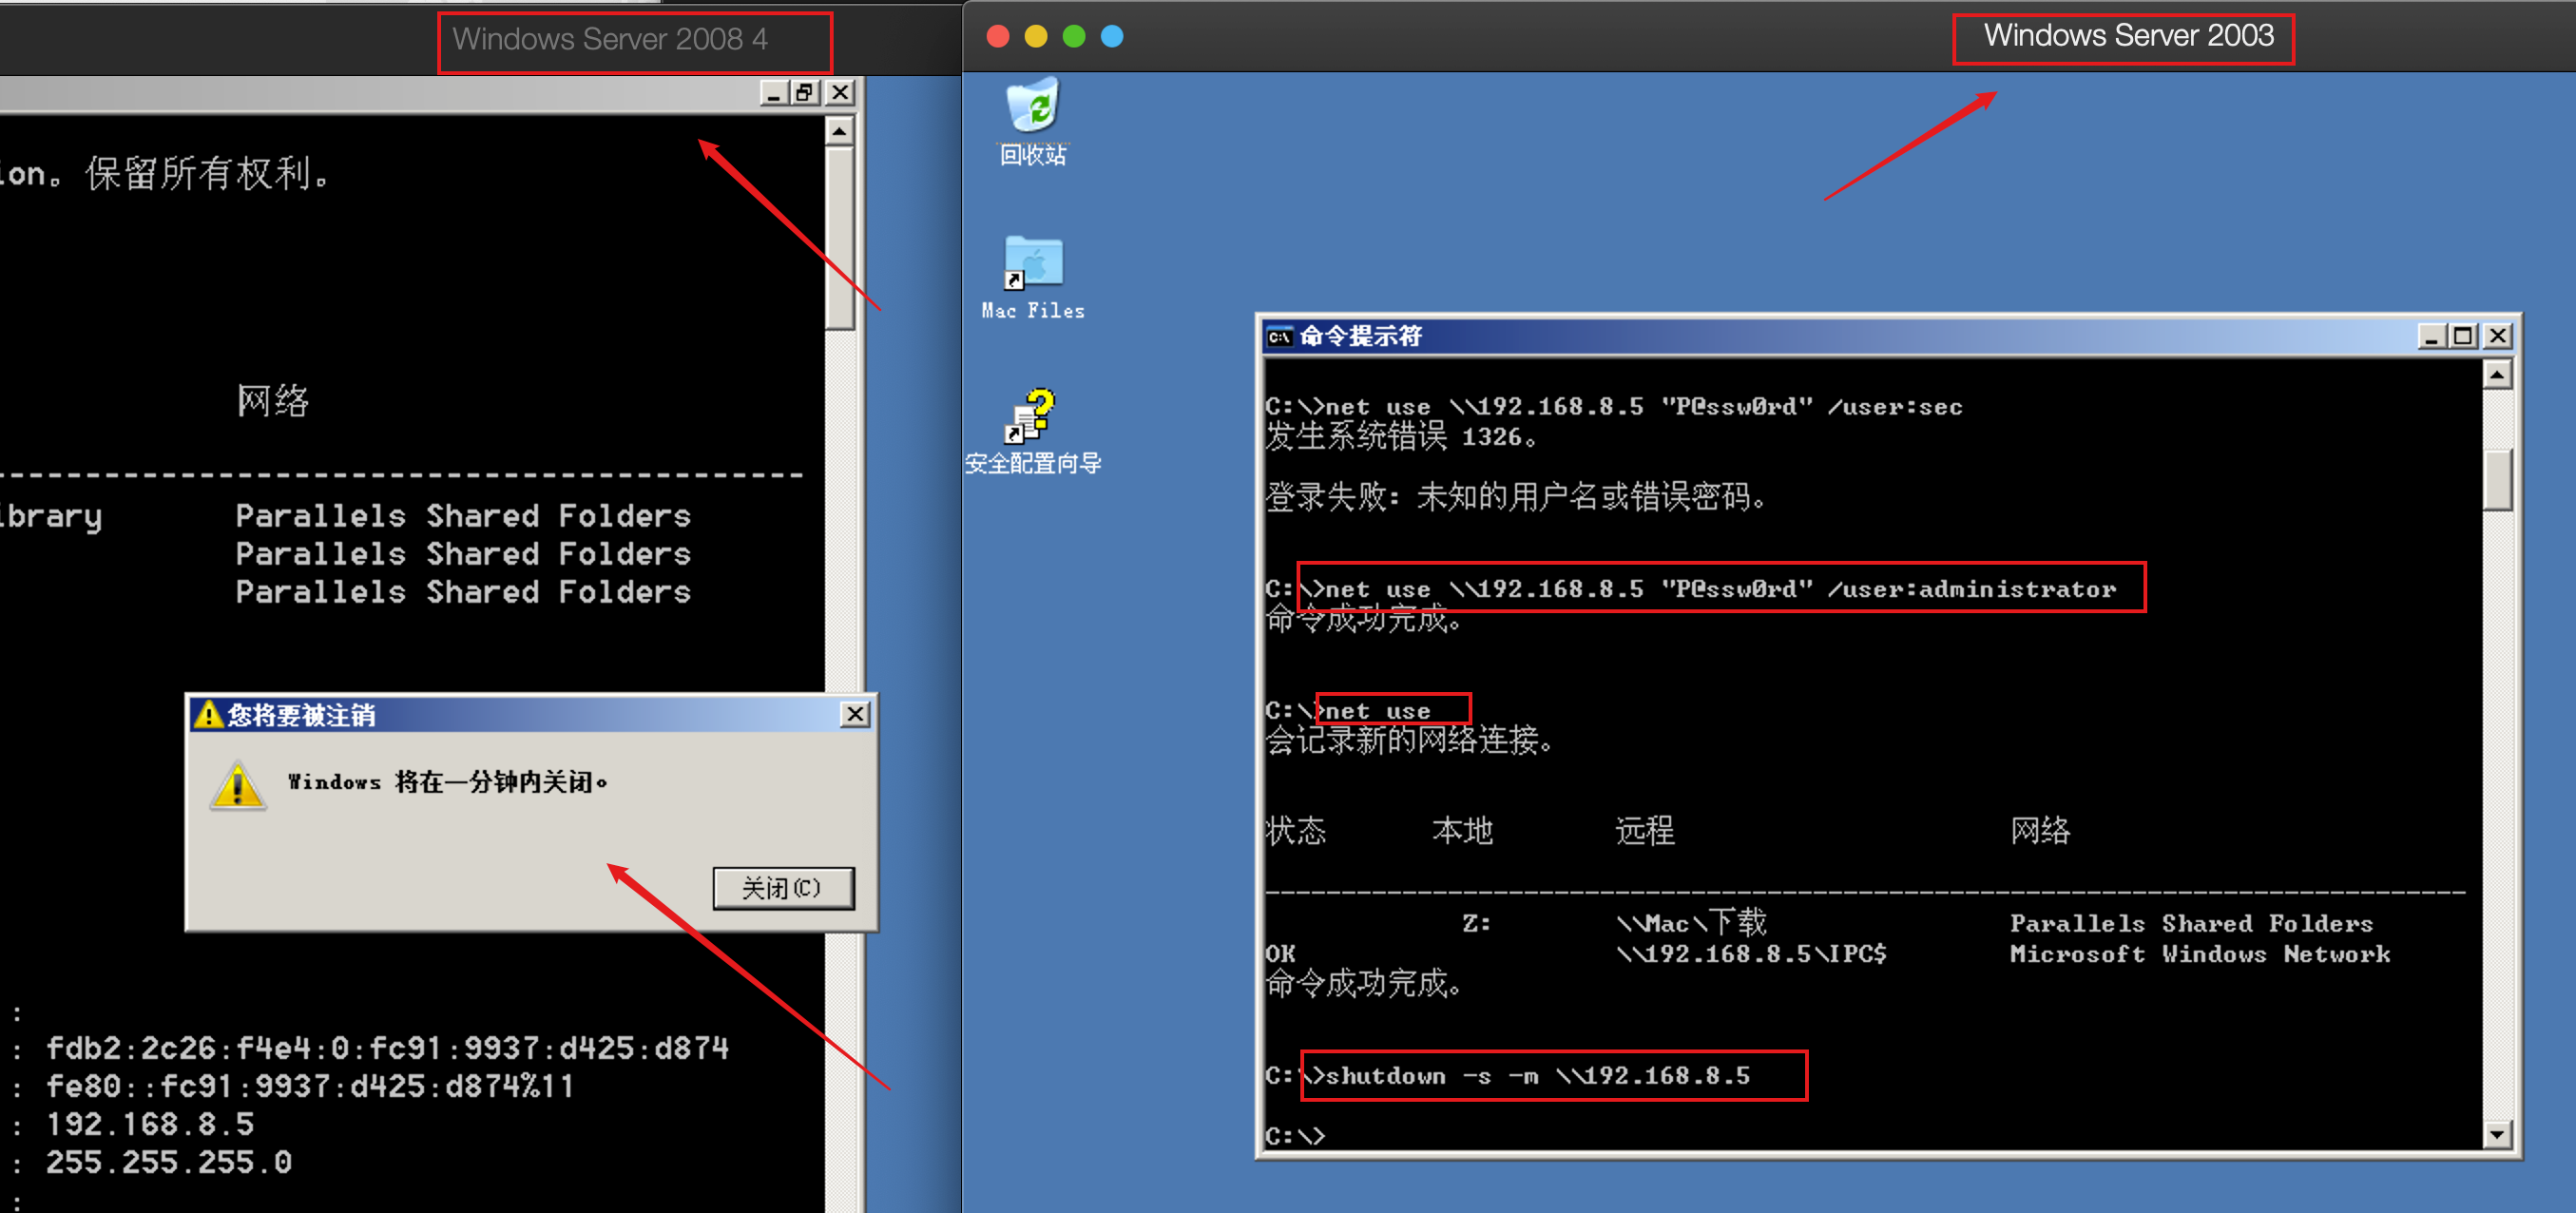The height and width of the screenshot is (1213, 2576).
Task: Click the line 'shutdown -s -m \\192.168.8.5'
Action: [1537, 1076]
